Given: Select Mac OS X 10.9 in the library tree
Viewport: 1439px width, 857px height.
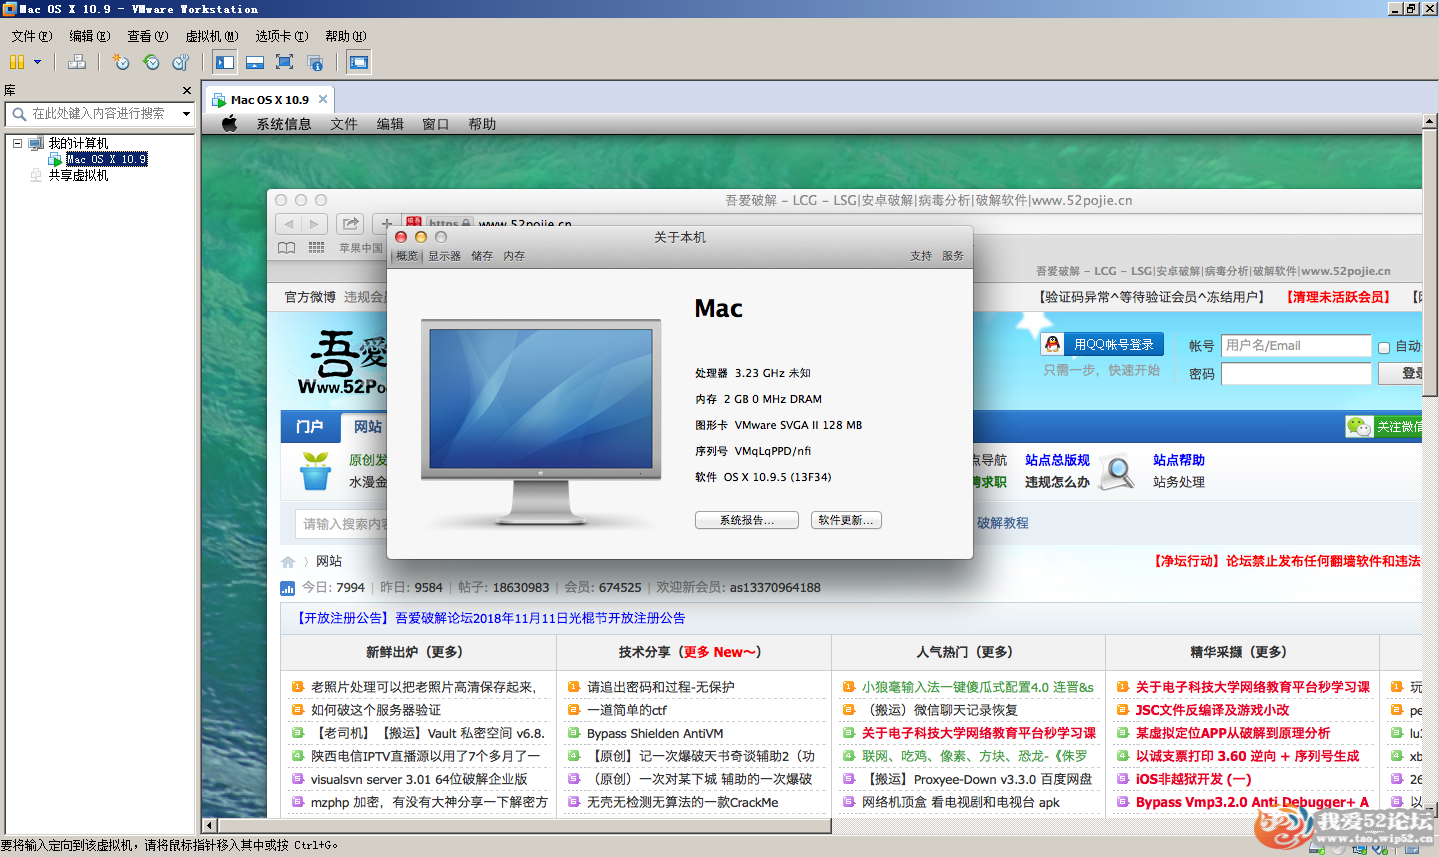Looking at the screenshot, I should click(x=106, y=159).
